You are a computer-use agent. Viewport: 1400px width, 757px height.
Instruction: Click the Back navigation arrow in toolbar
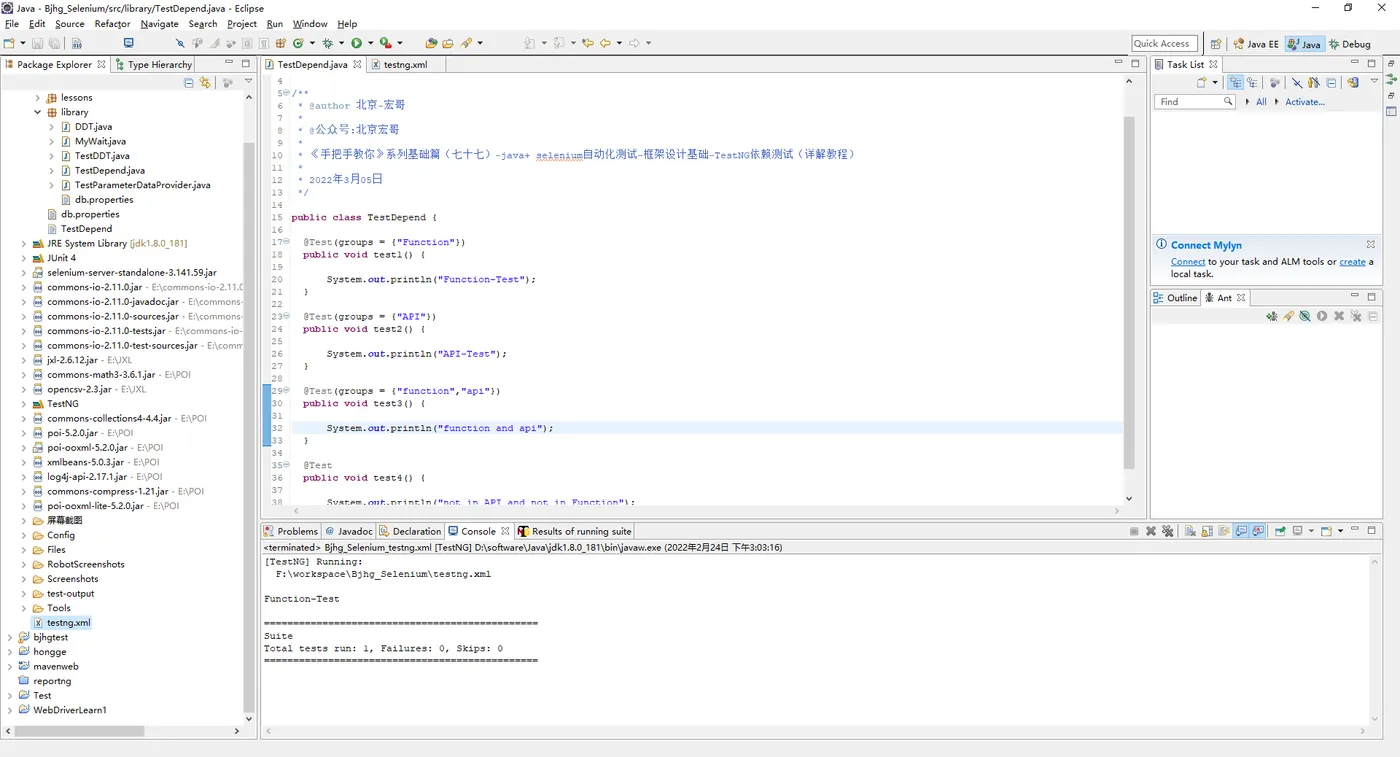(605, 43)
